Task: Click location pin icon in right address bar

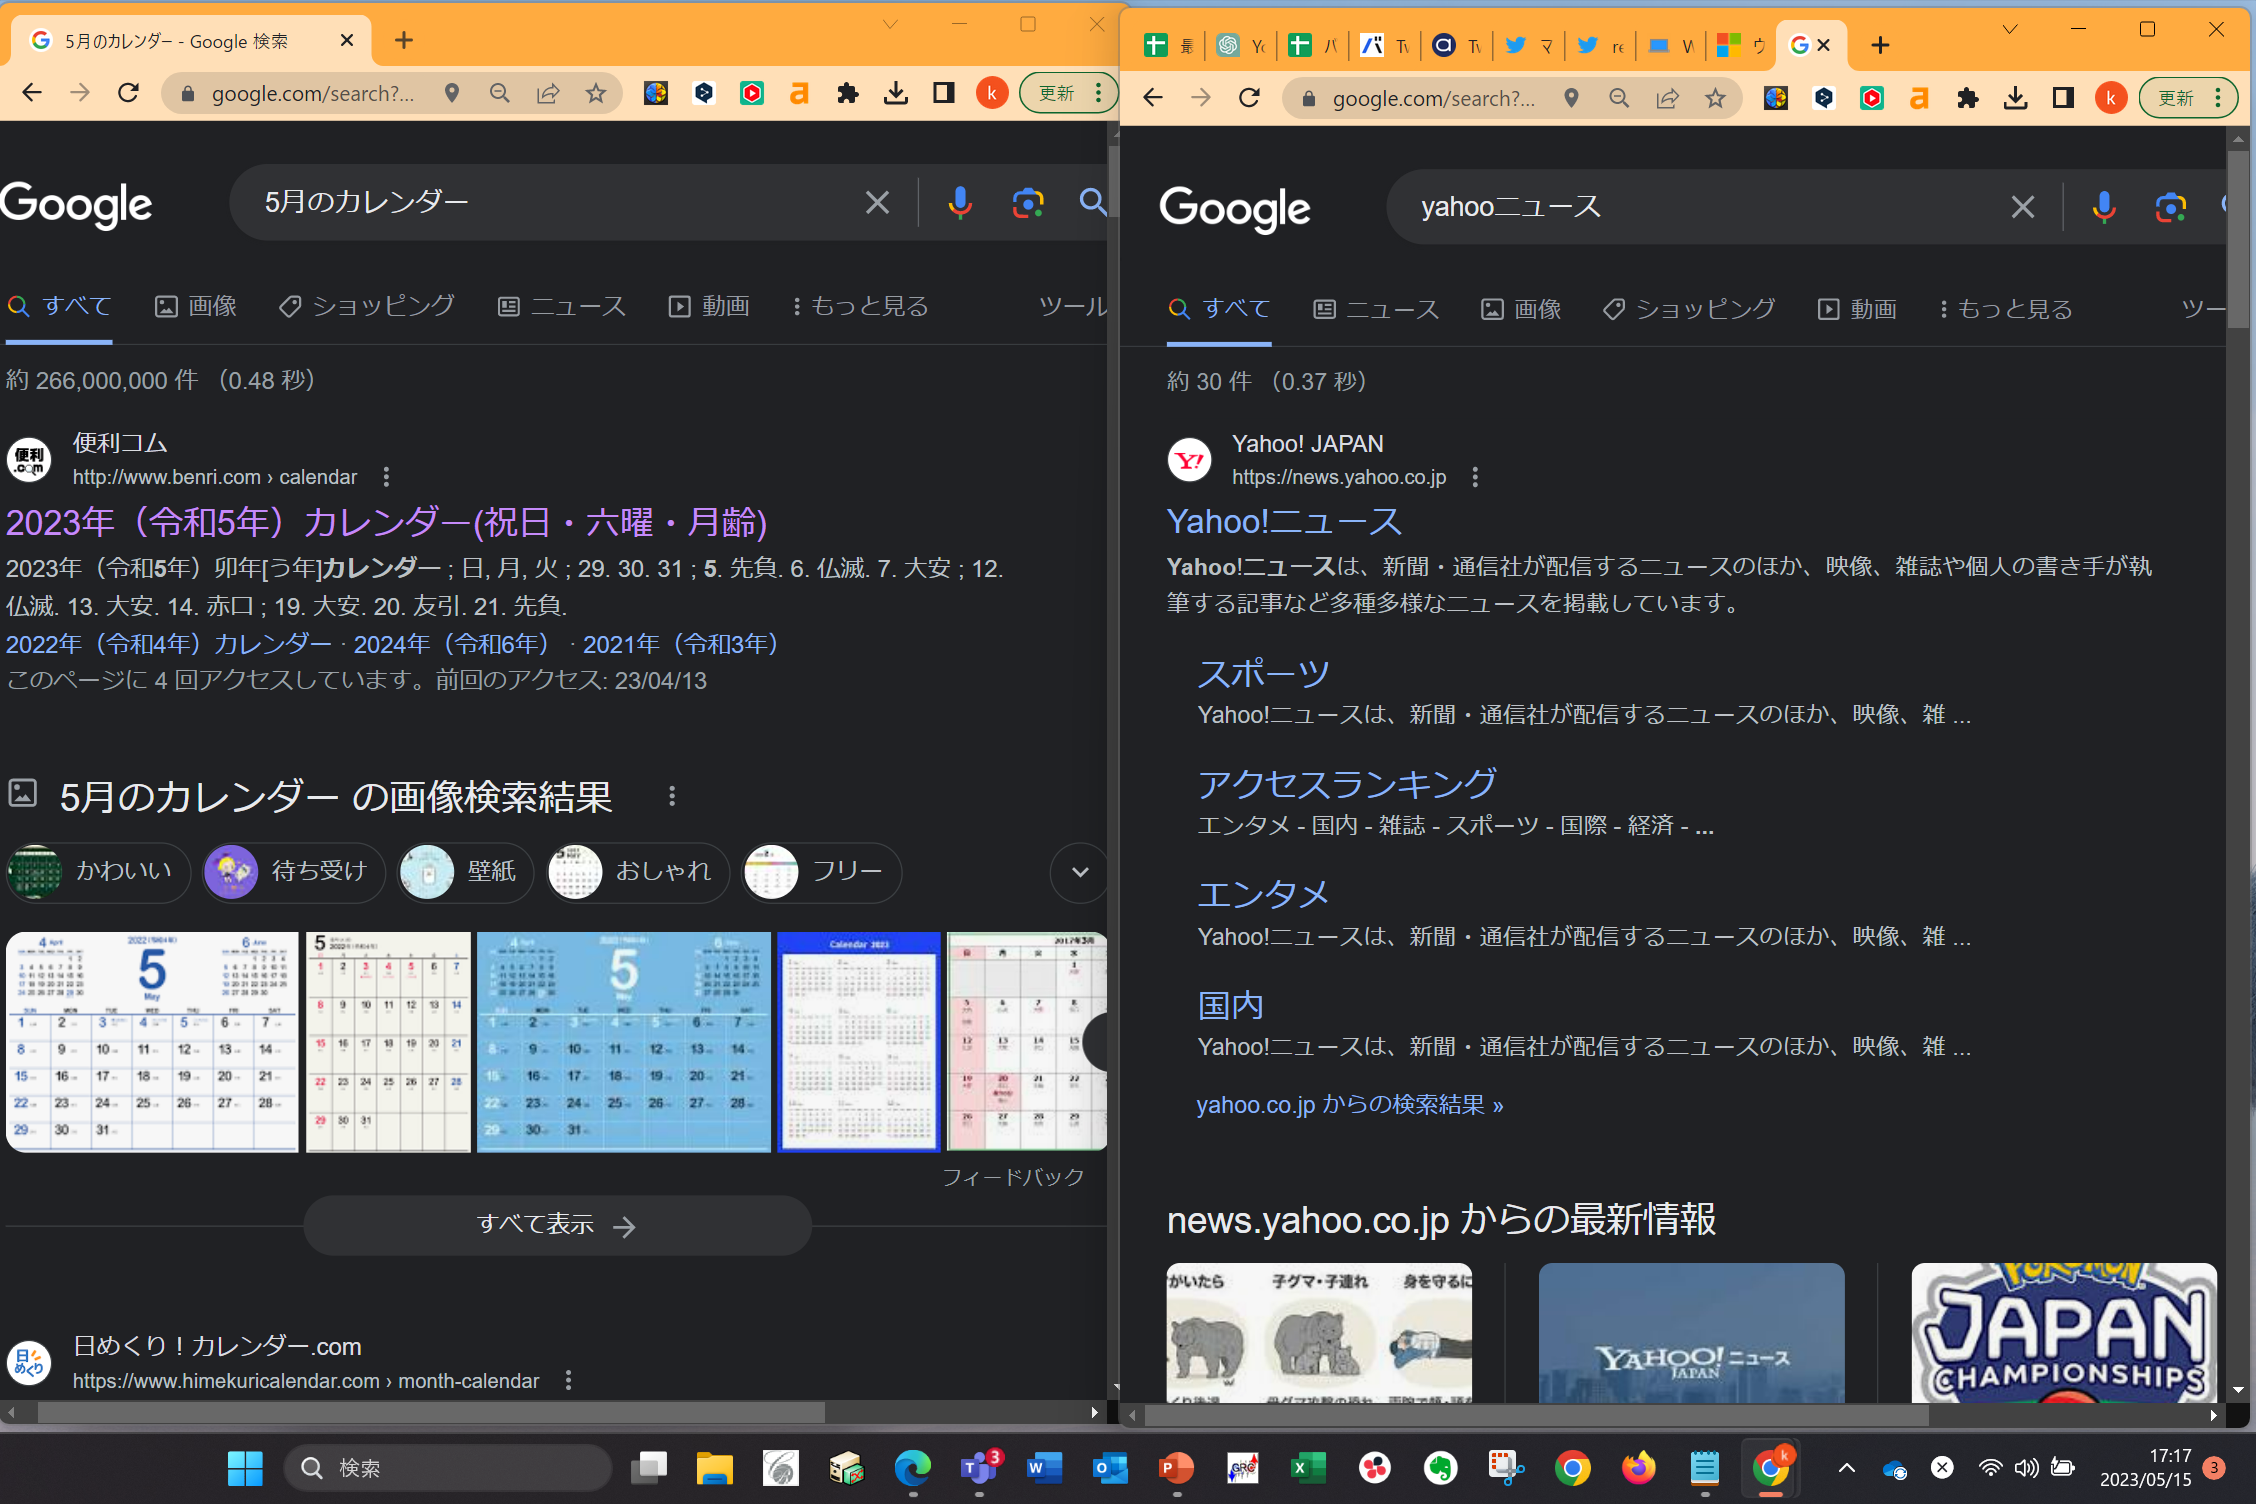Action: (x=1572, y=97)
